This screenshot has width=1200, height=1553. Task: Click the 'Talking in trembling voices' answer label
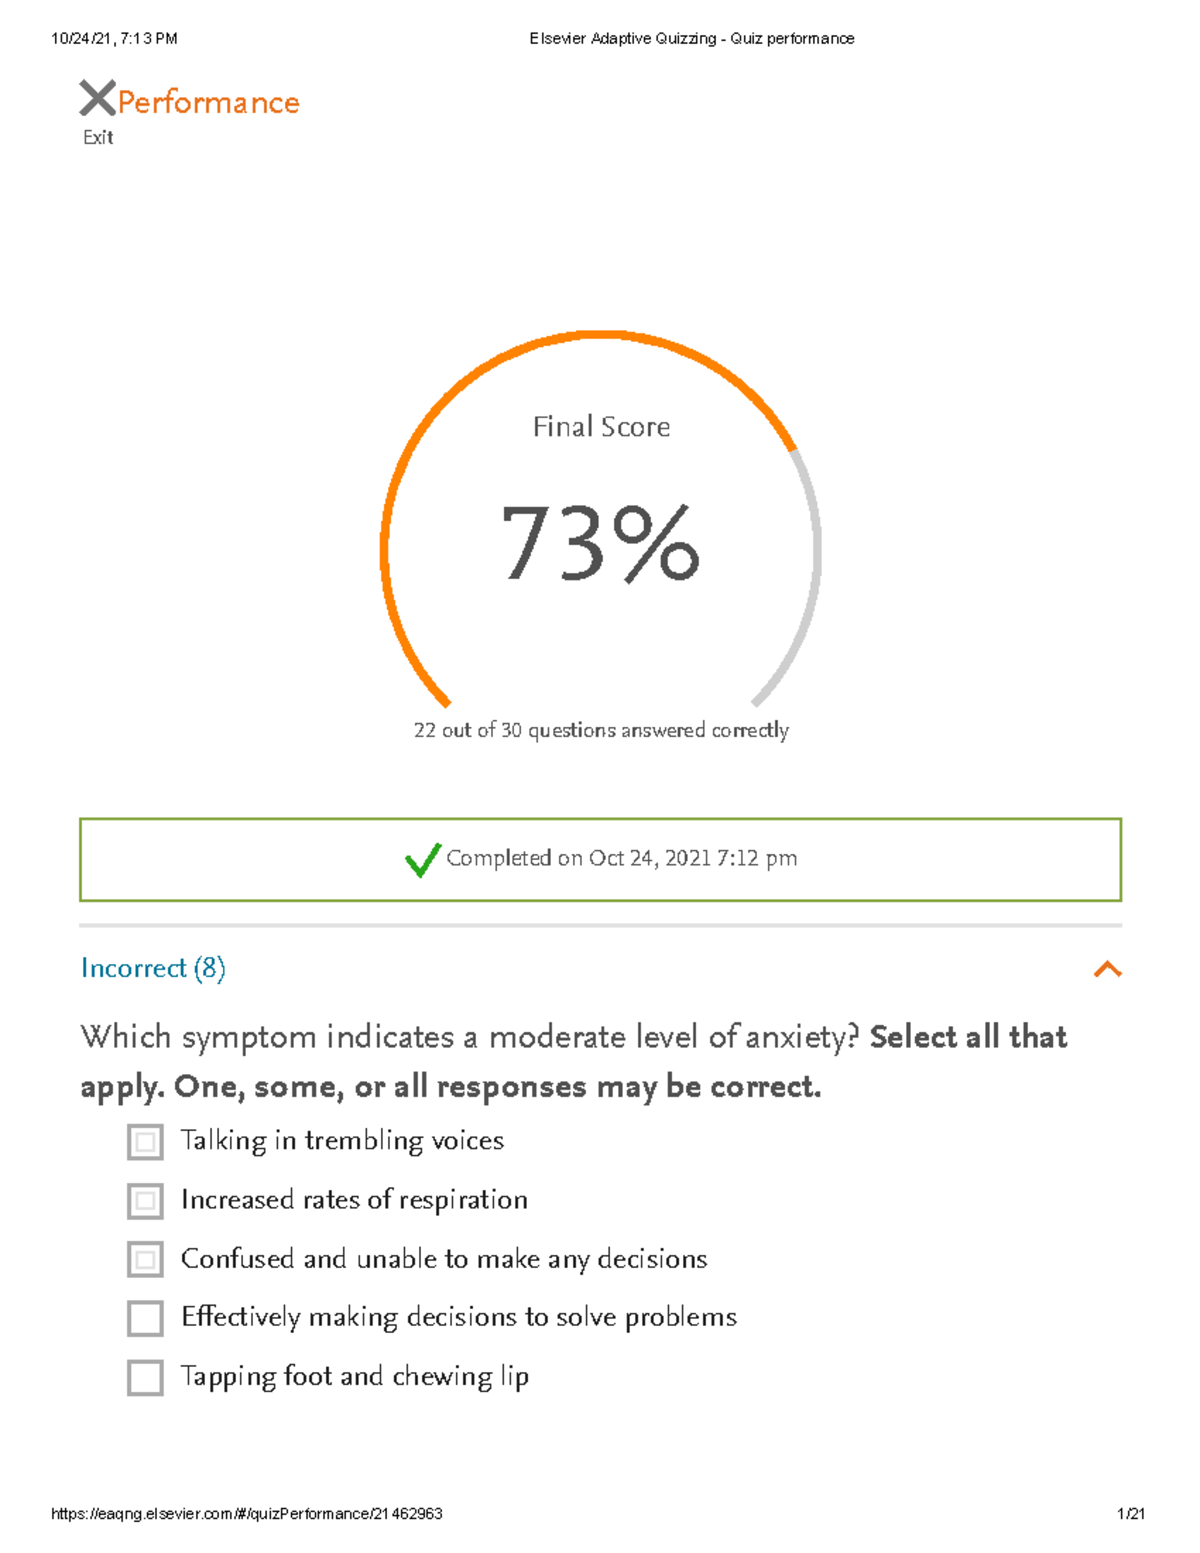(x=342, y=1141)
